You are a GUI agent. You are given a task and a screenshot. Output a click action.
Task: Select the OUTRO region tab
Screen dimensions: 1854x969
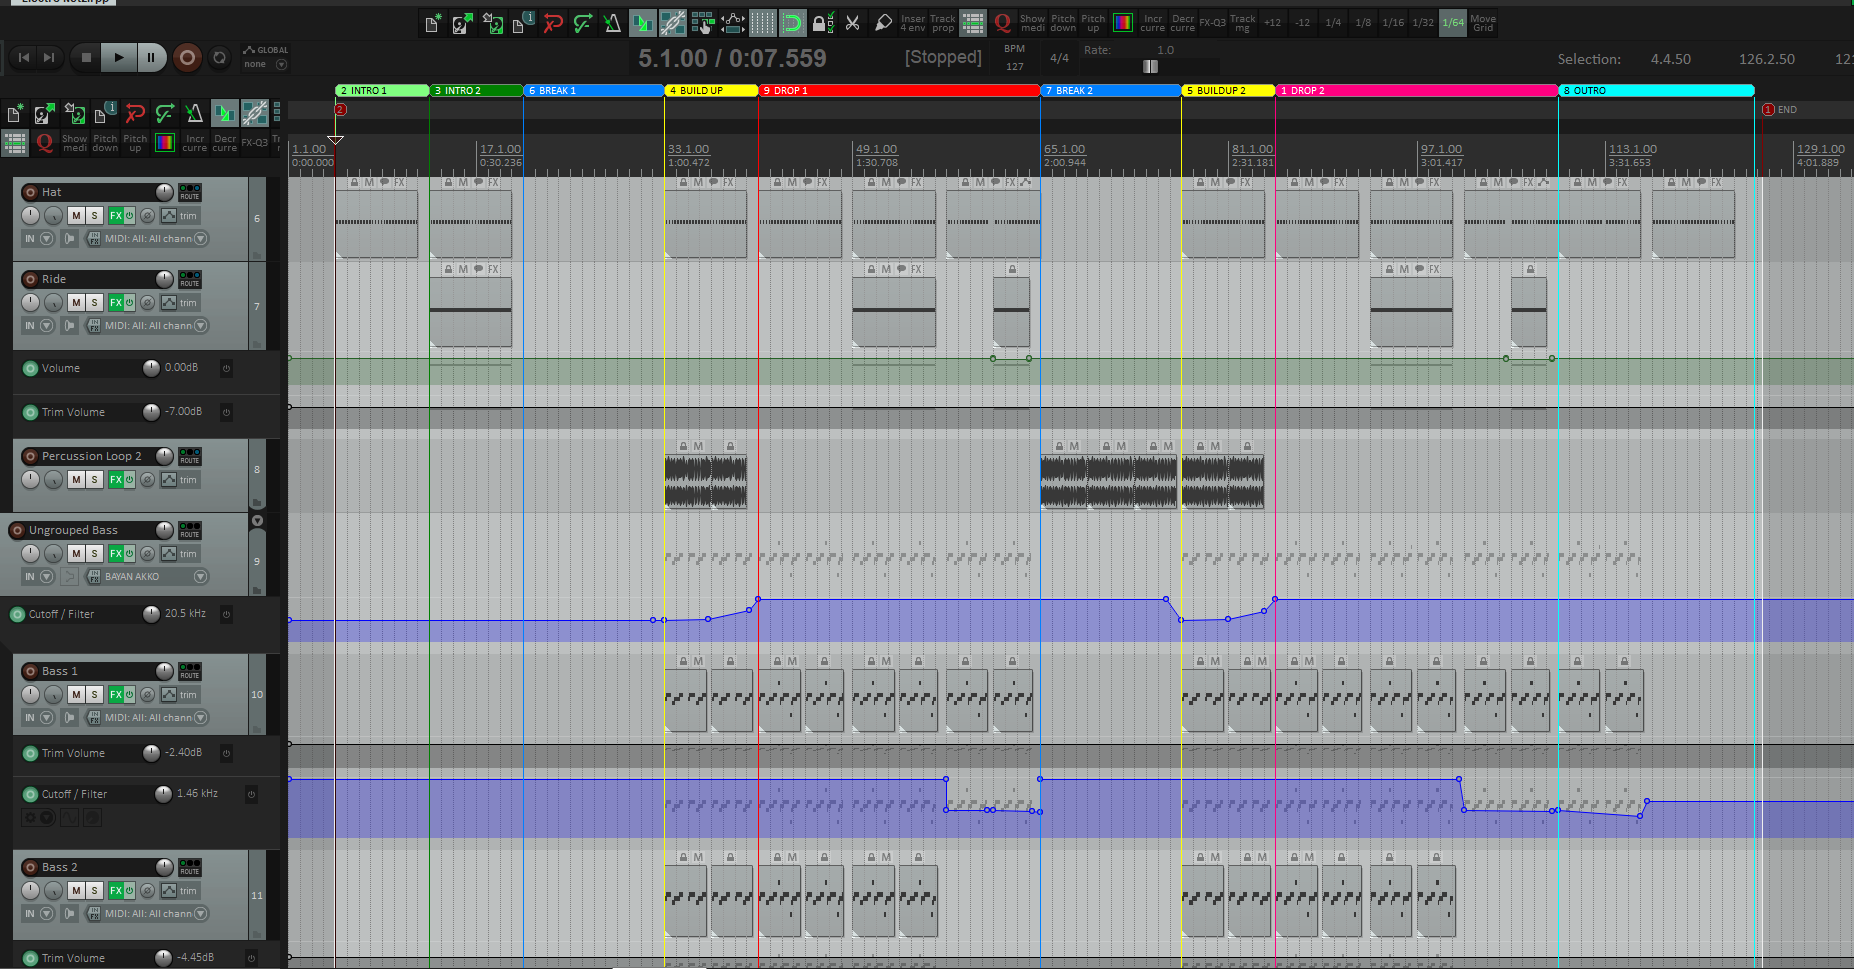[1656, 91]
